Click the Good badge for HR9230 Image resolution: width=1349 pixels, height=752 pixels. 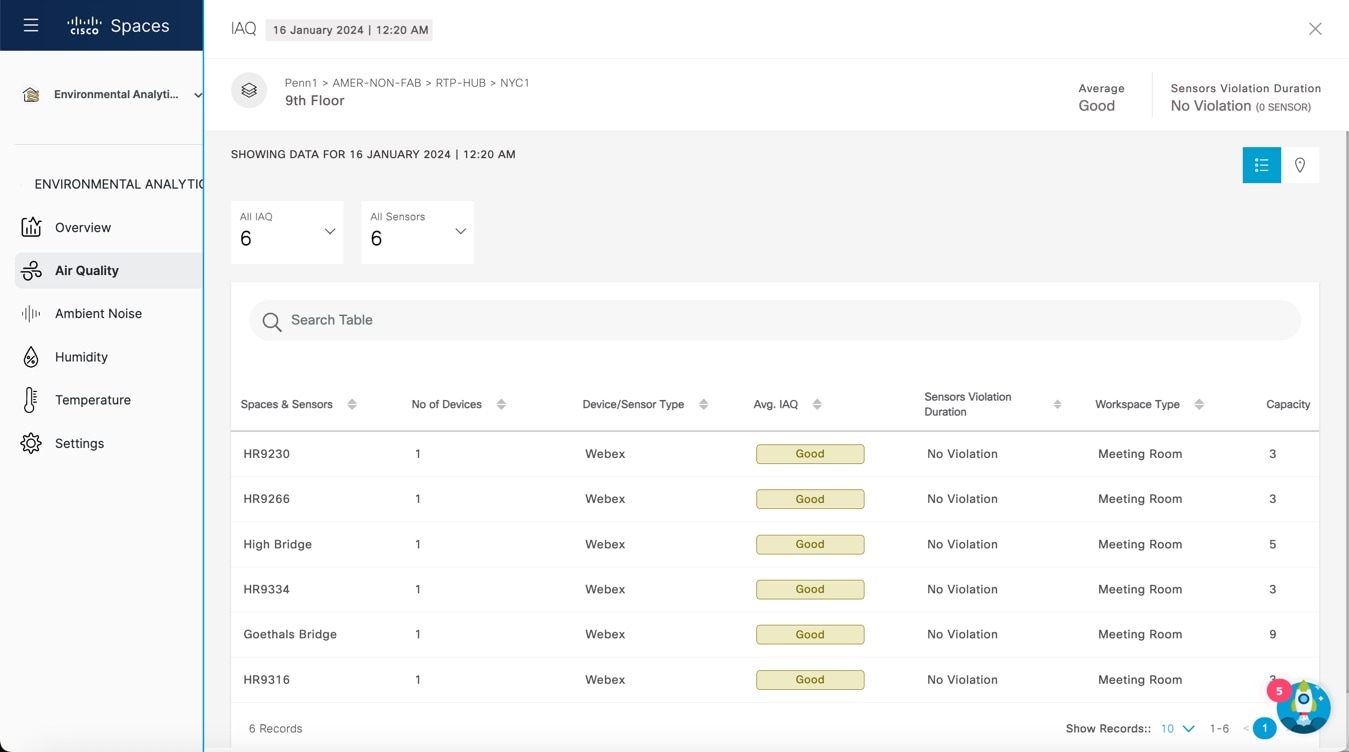[x=810, y=454]
